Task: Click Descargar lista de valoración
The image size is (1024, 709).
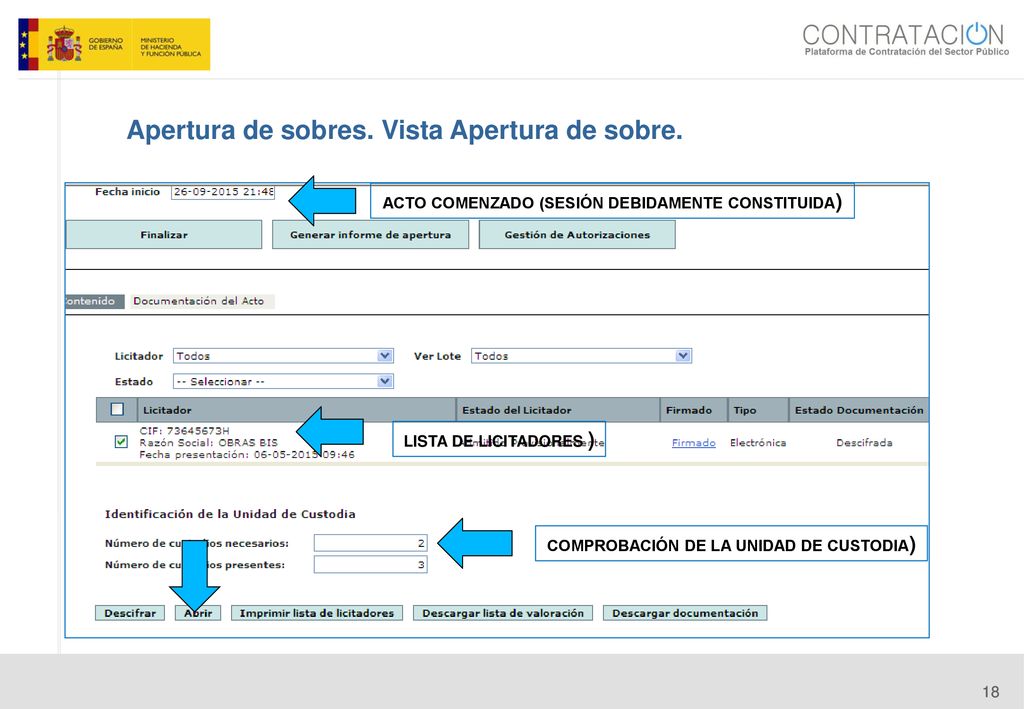Action: point(503,613)
